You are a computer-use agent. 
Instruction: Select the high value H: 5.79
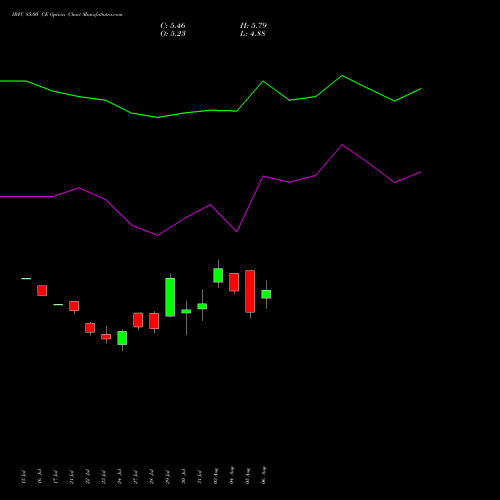253,26
